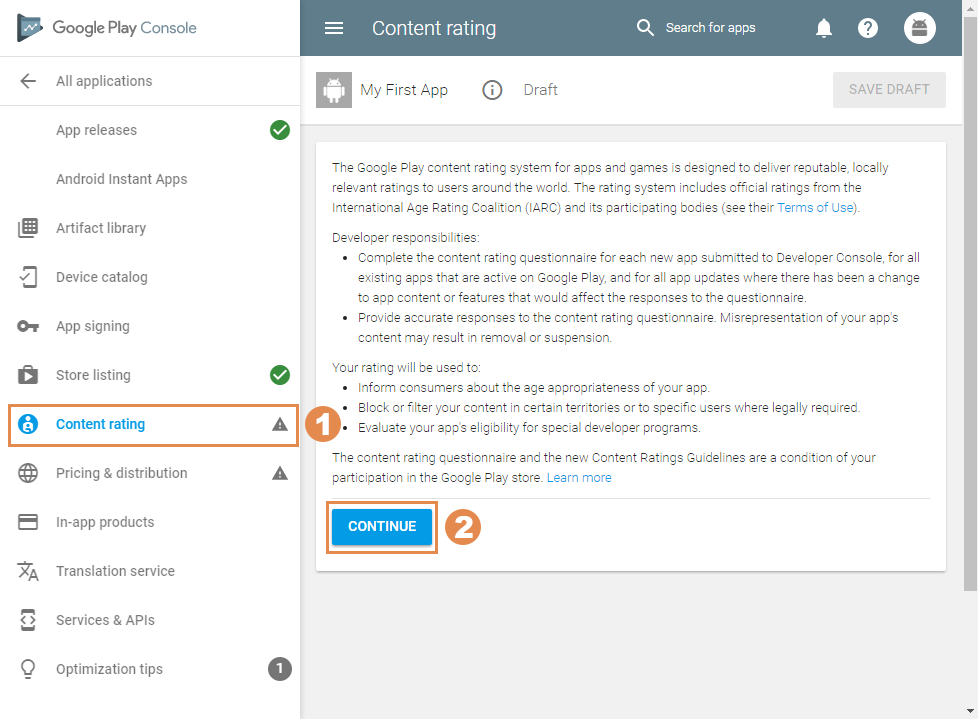Click the Pricing & distribution globe icon
Image resolution: width=978 pixels, height=719 pixels.
point(28,473)
